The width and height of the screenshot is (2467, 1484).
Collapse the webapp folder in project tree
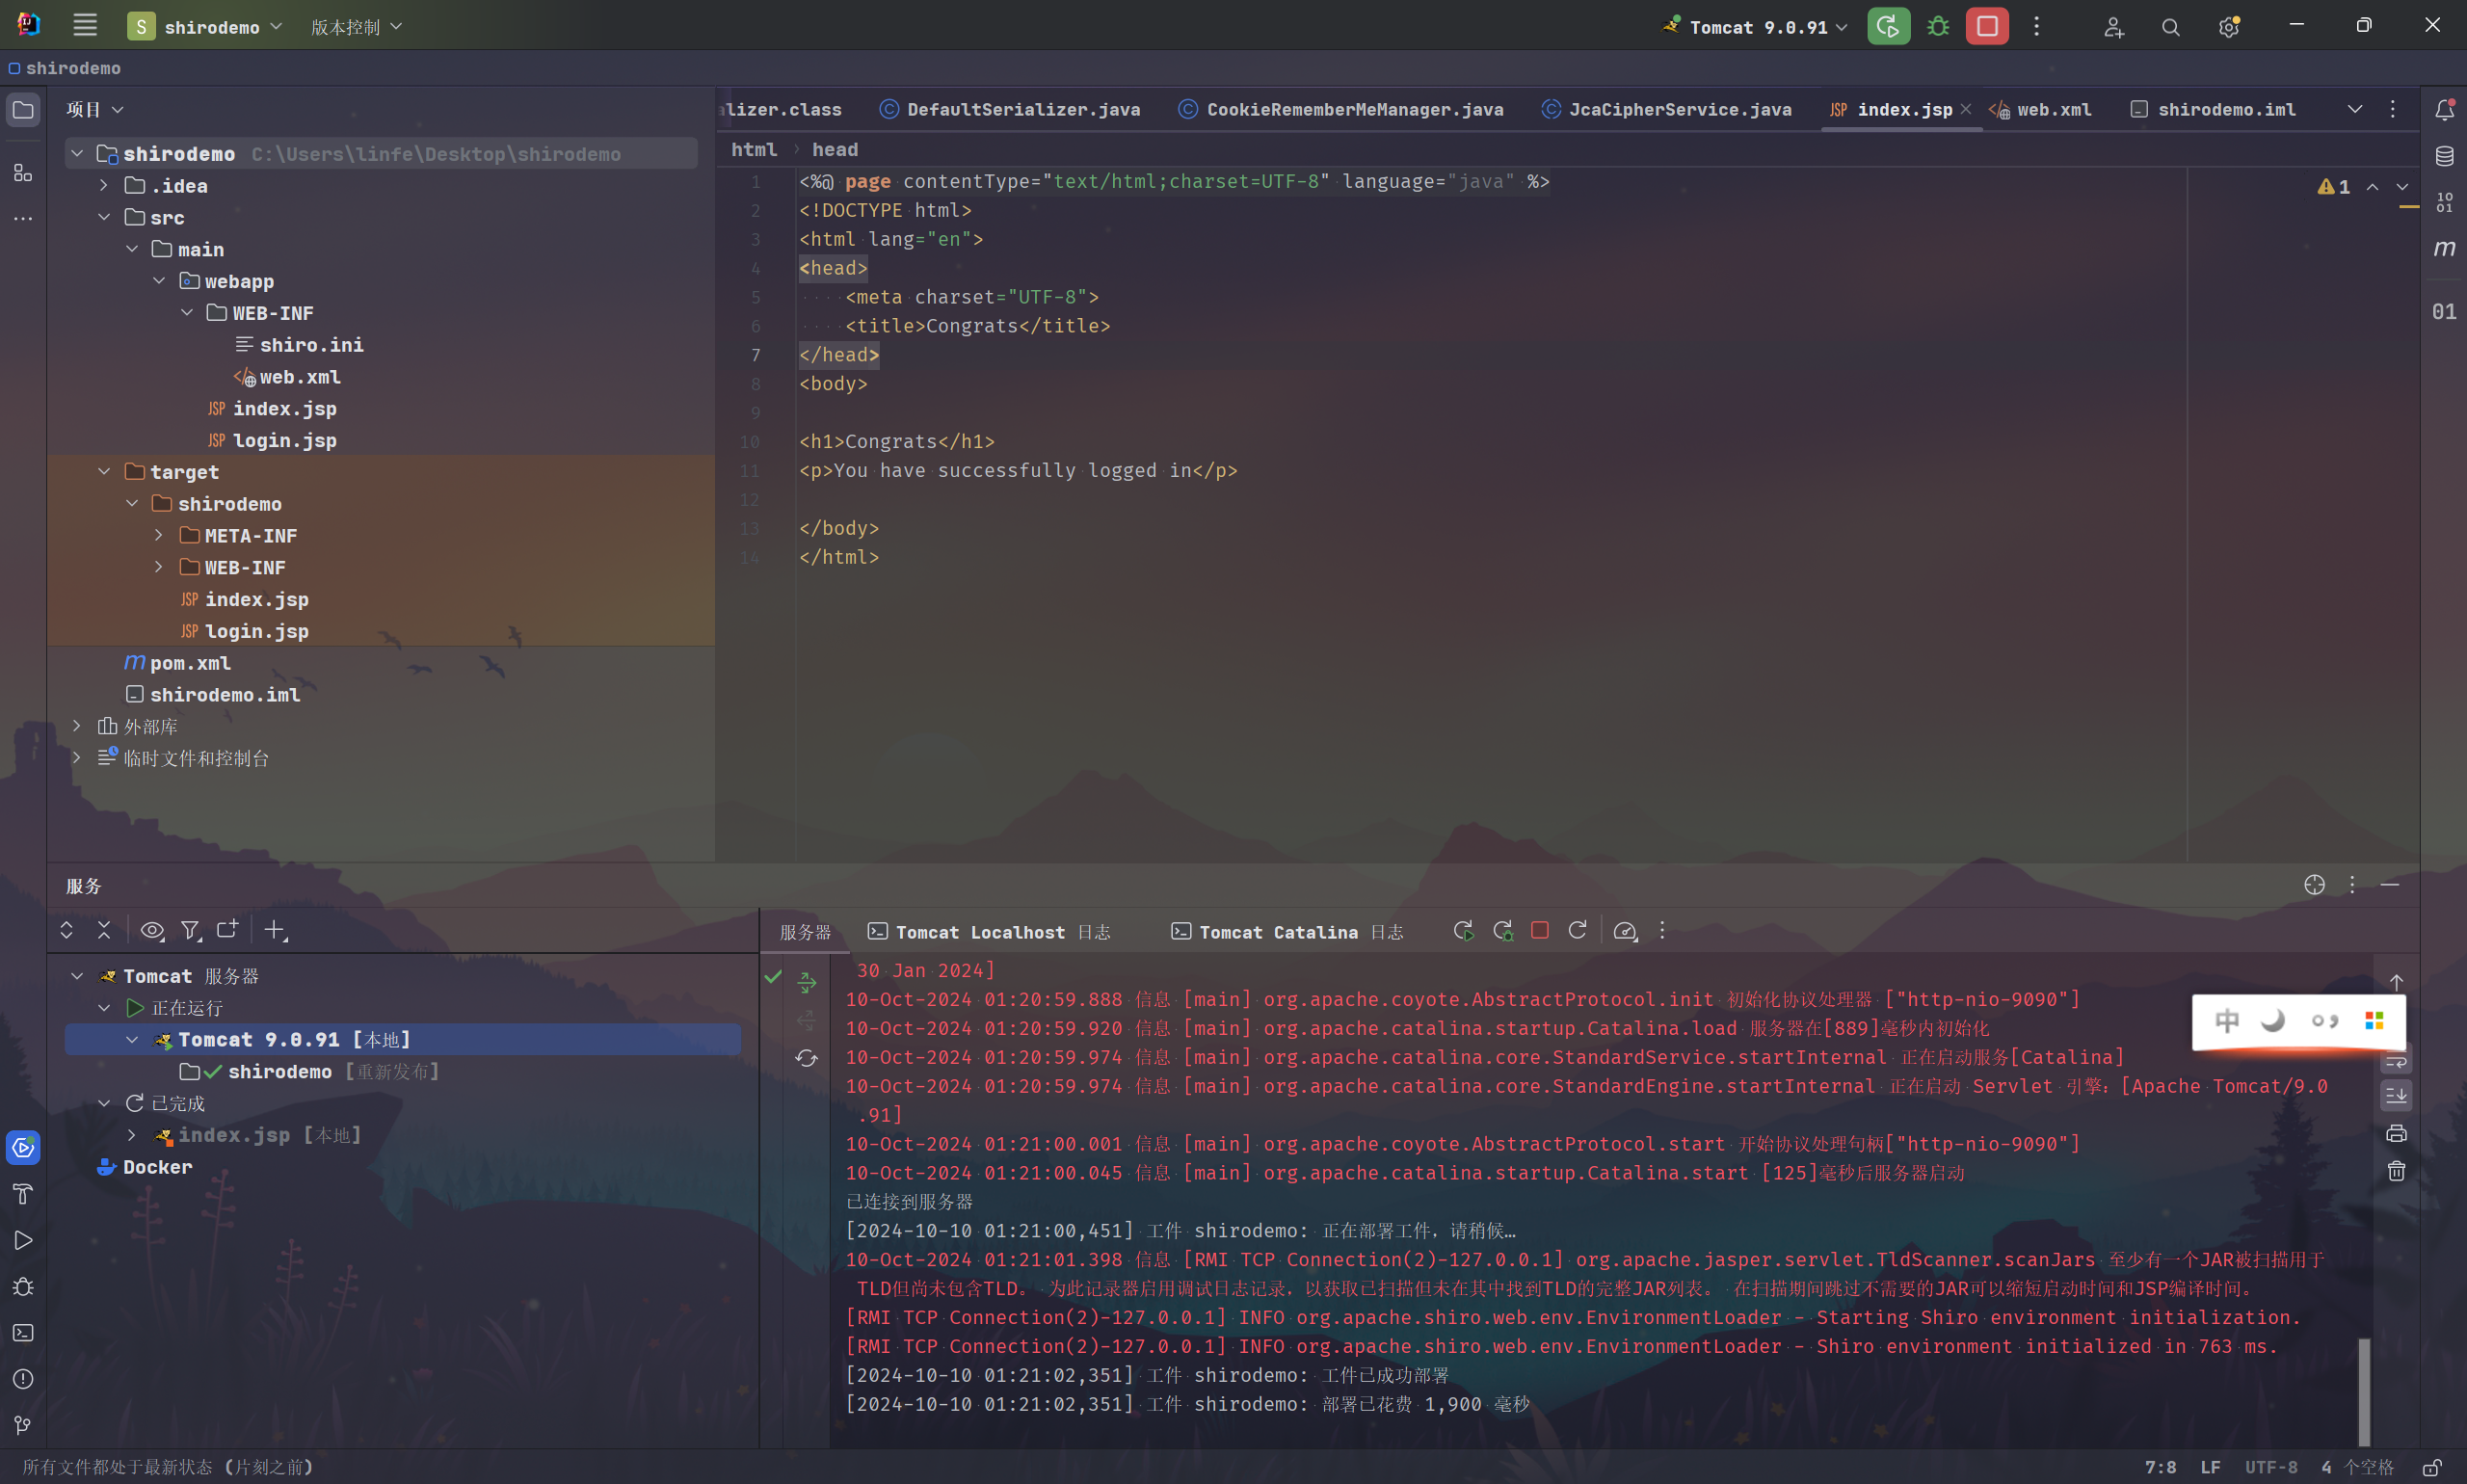click(x=160, y=281)
